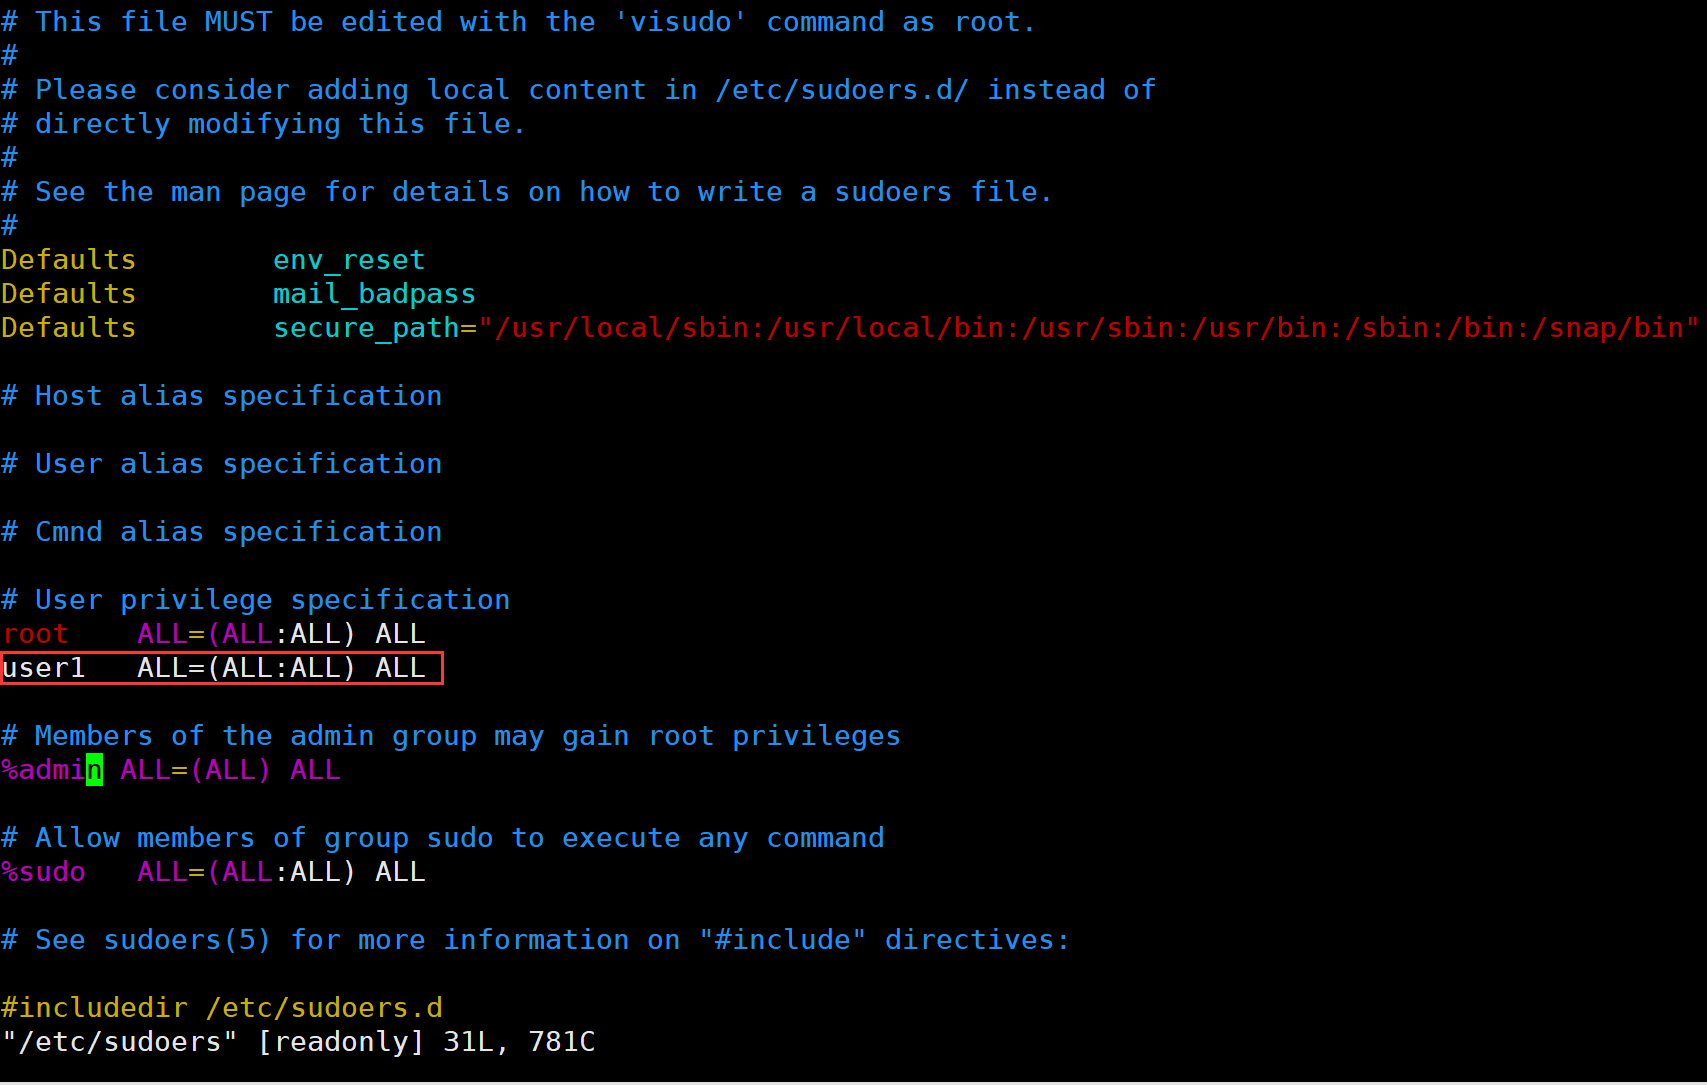Click the User privilege specification comment
Image resolution: width=1707 pixels, height=1085 pixels.
click(256, 600)
